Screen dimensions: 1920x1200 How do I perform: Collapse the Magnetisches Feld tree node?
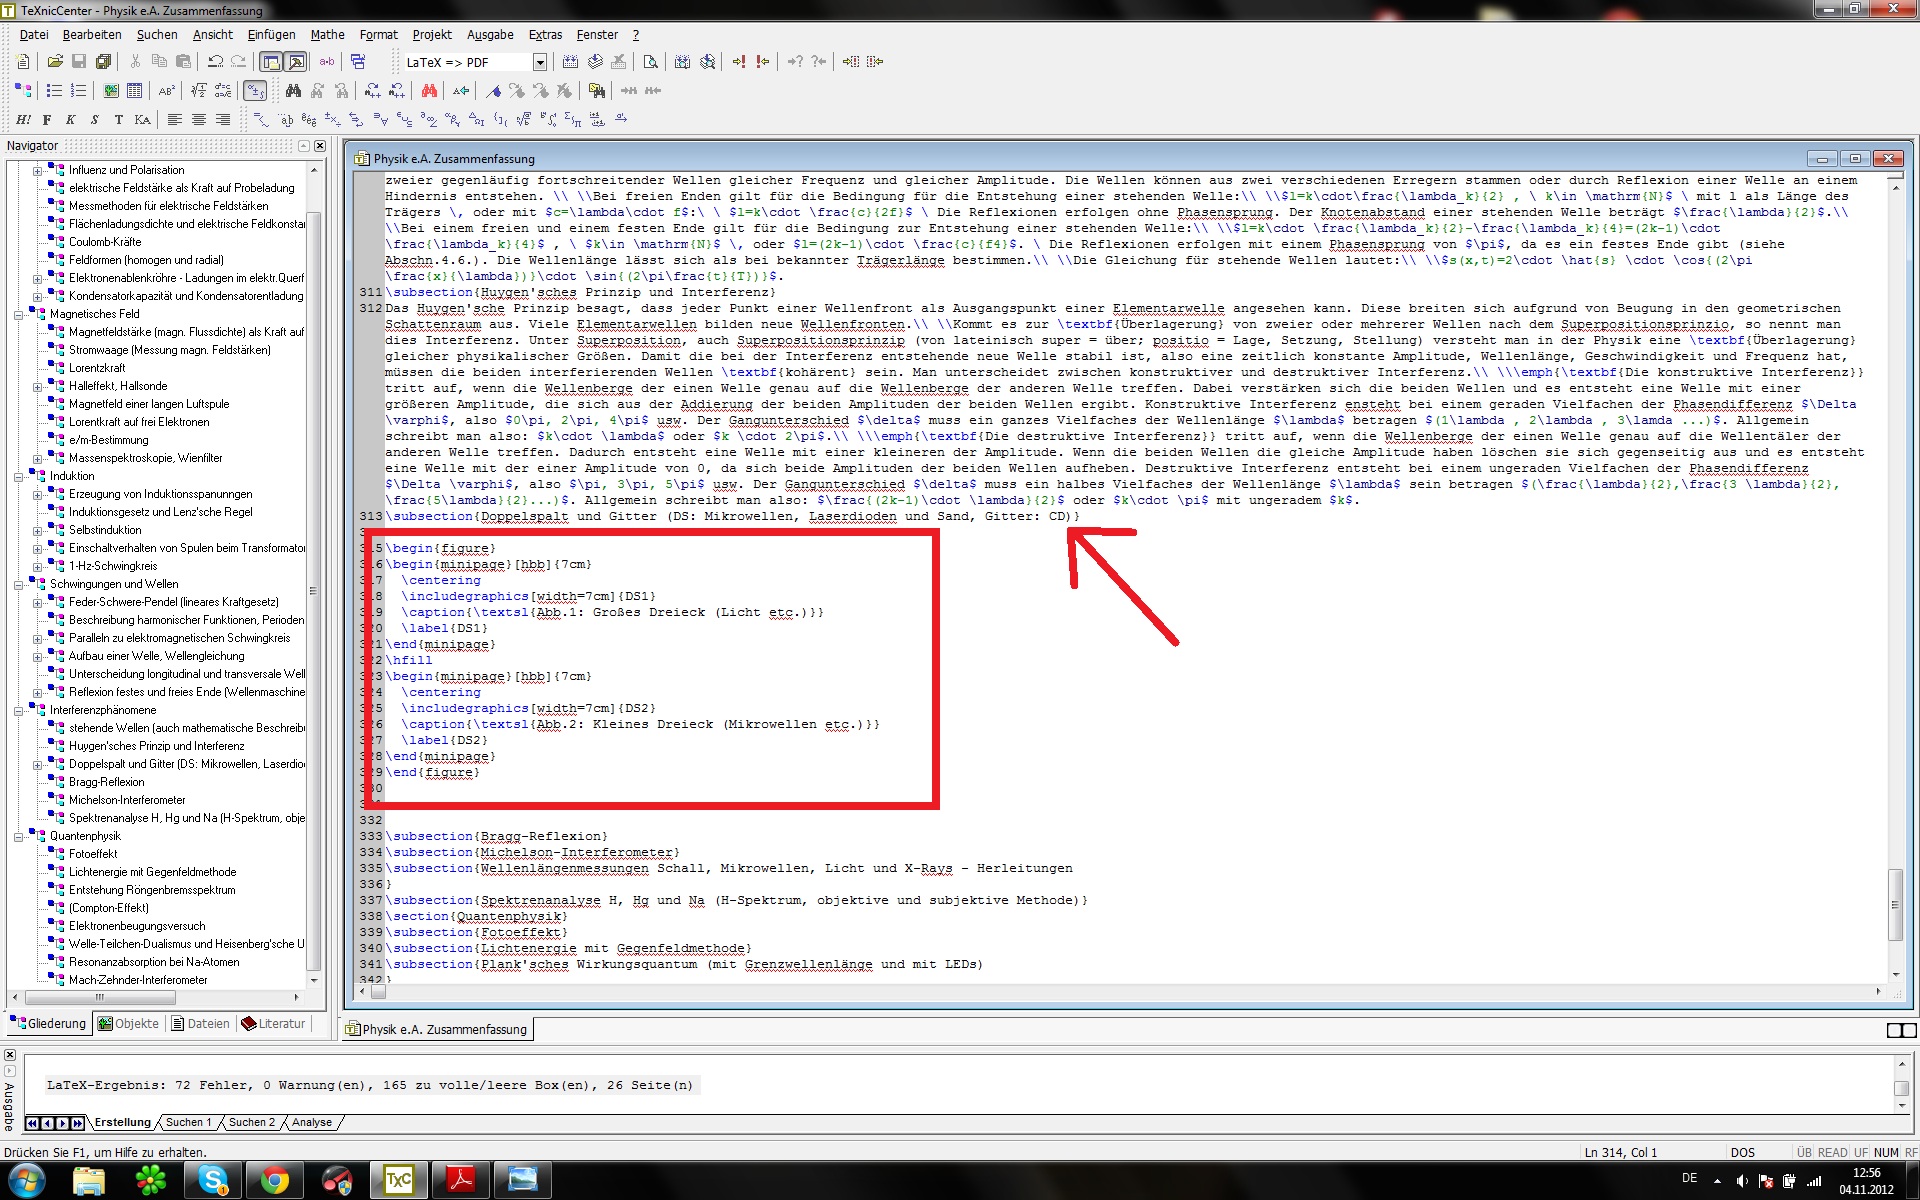(18, 314)
